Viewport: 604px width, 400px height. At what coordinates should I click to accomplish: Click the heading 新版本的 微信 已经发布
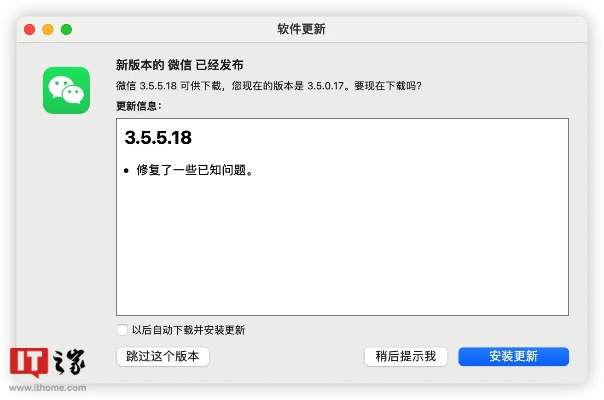tap(180, 65)
